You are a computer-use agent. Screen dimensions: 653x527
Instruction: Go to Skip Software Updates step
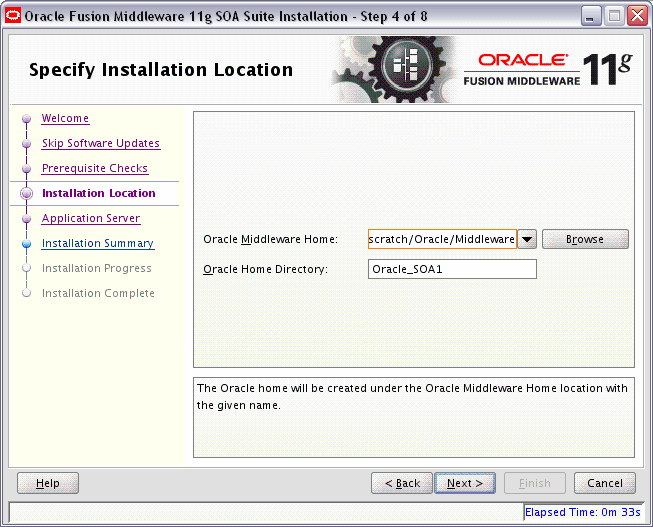click(x=101, y=143)
